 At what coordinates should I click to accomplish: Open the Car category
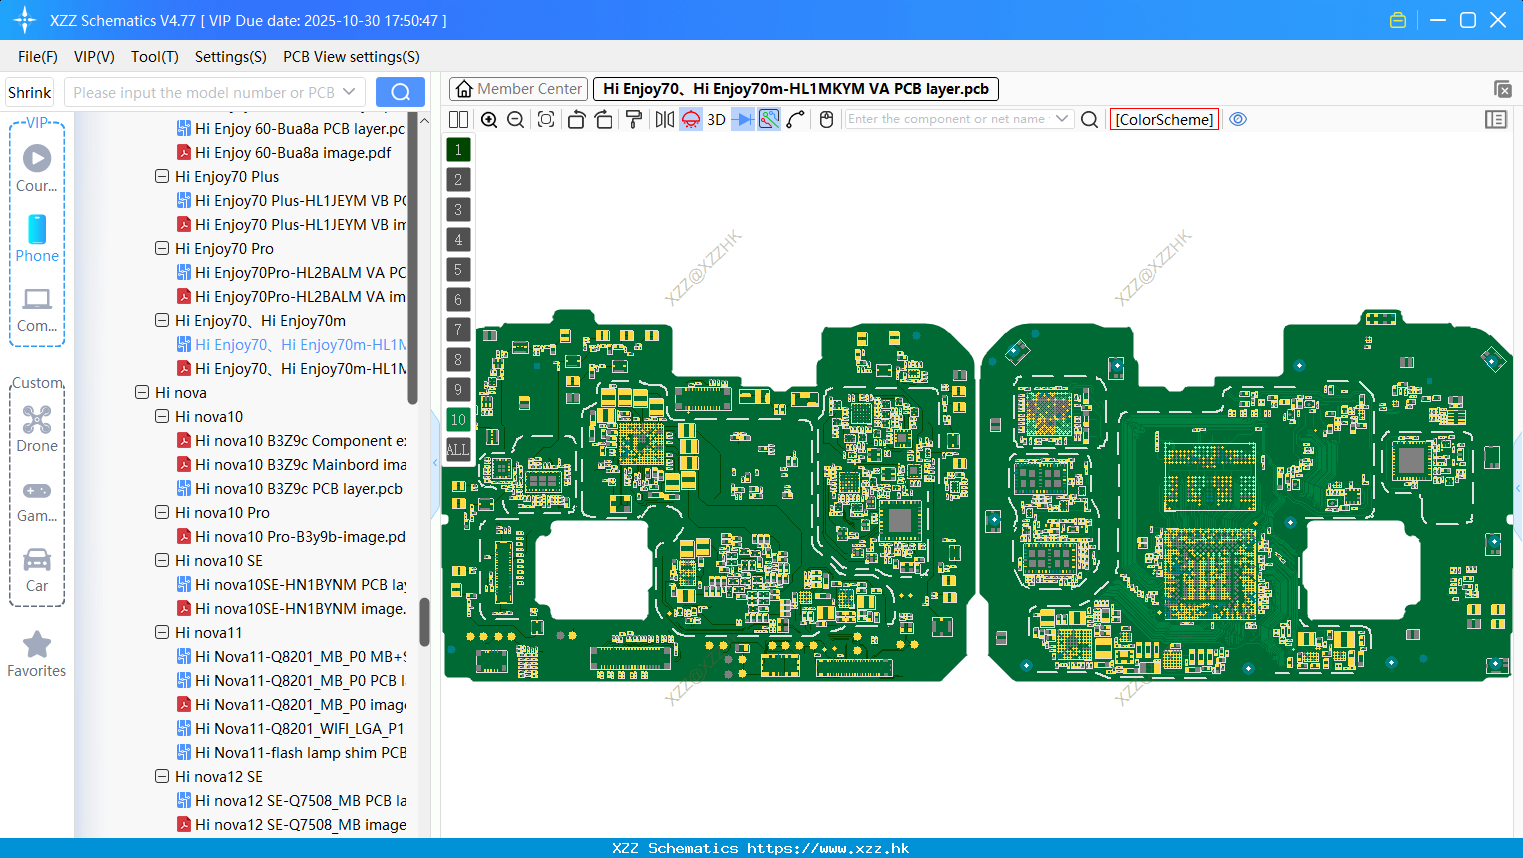37,570
